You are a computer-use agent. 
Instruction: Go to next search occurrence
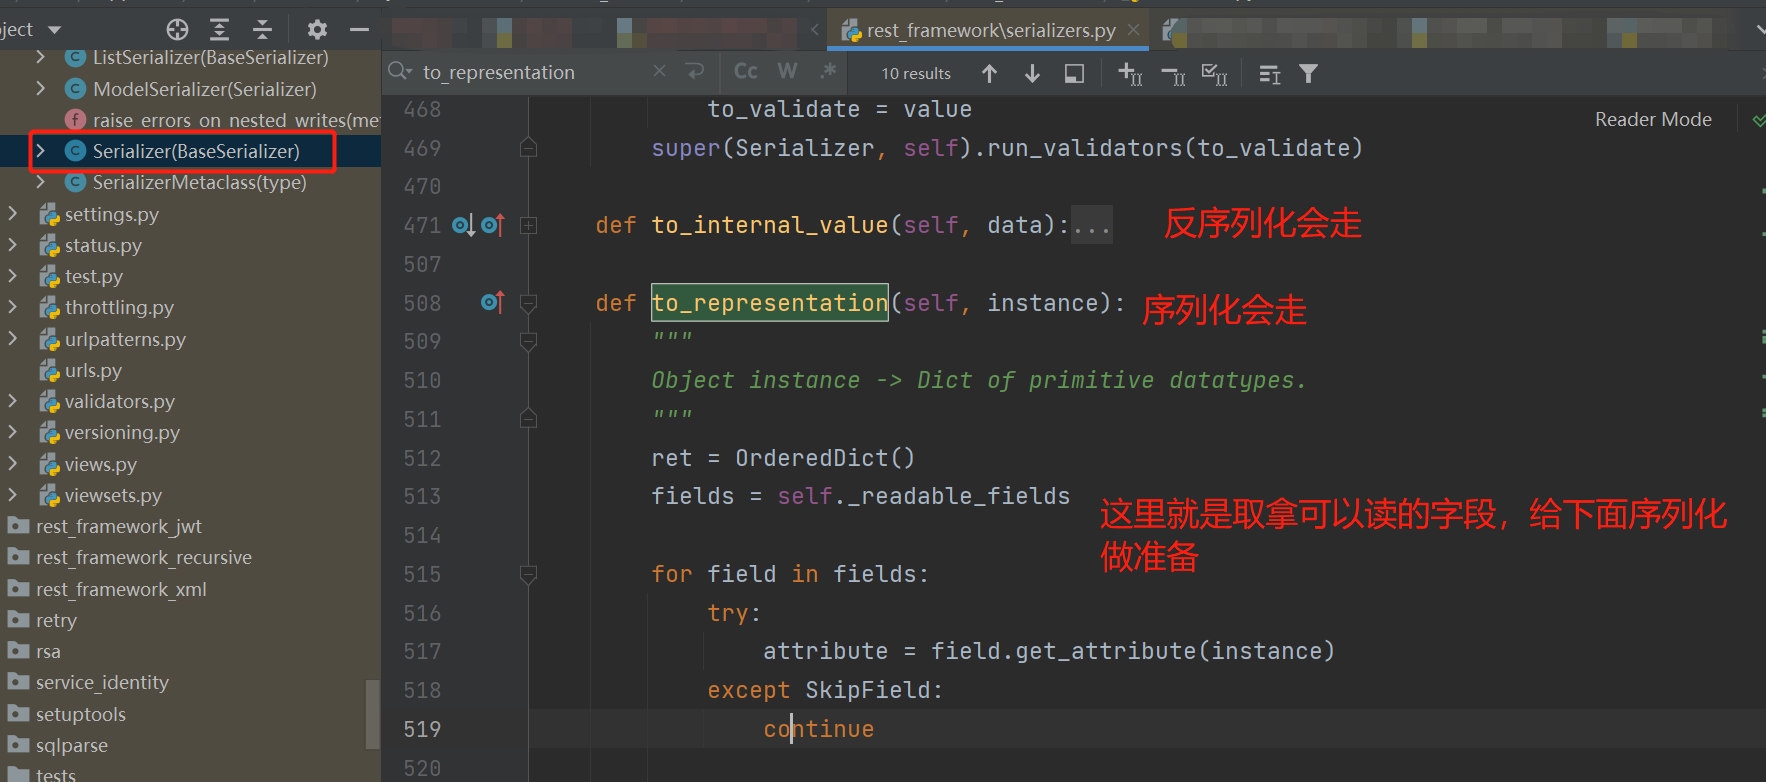pos(1032,73)
